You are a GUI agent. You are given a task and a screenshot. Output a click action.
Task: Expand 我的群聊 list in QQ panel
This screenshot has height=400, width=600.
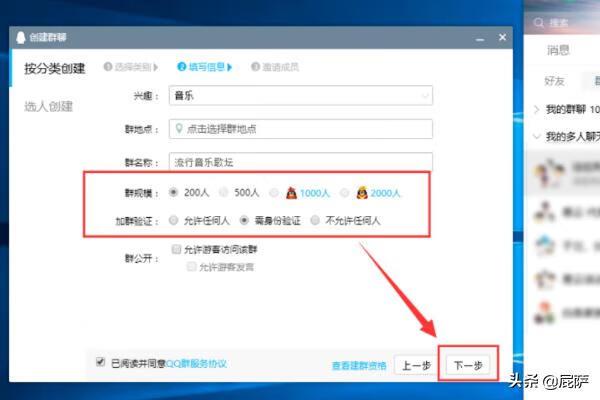coord(536,109)
